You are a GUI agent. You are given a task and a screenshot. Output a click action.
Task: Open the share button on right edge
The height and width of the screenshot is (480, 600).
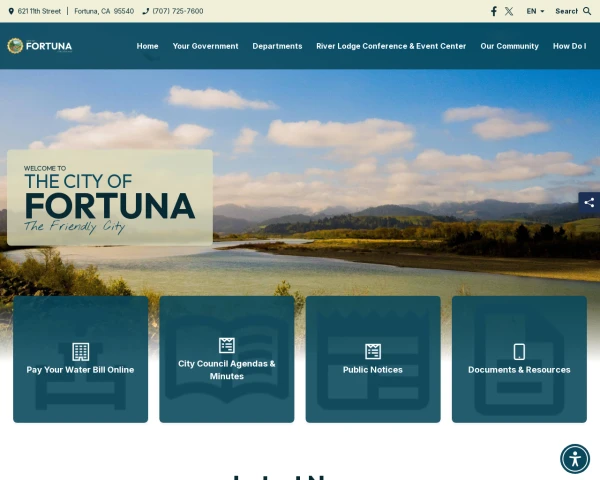589,202
